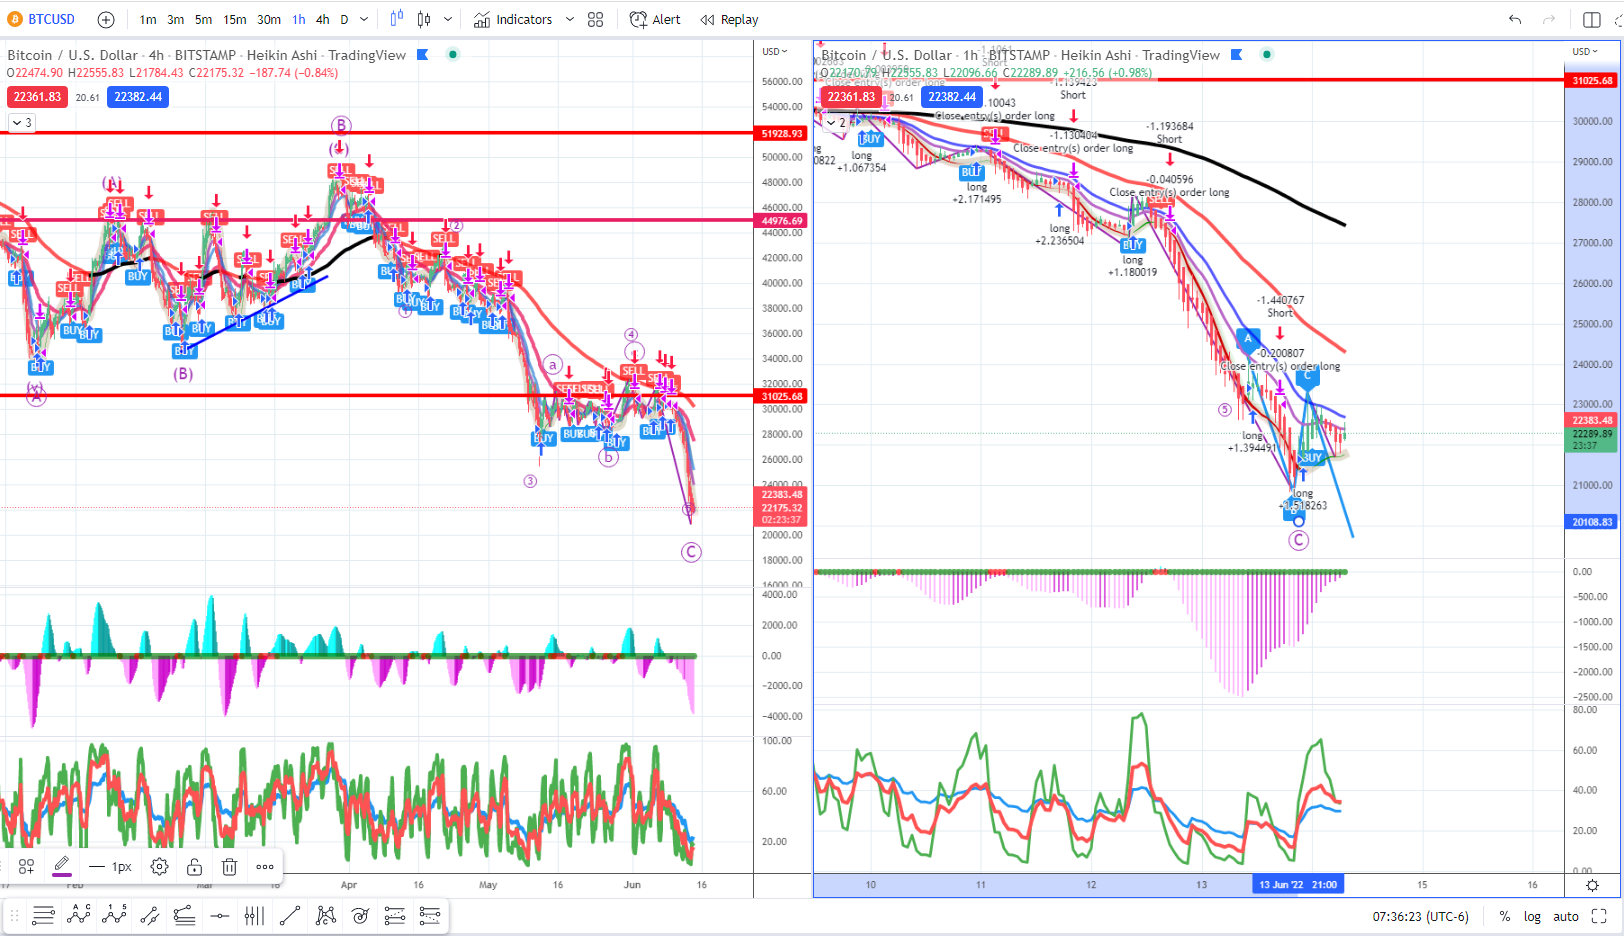Switch to the 1m timeframe
The width and height of the screenshot is (1624, 936).
coord(148,19)
